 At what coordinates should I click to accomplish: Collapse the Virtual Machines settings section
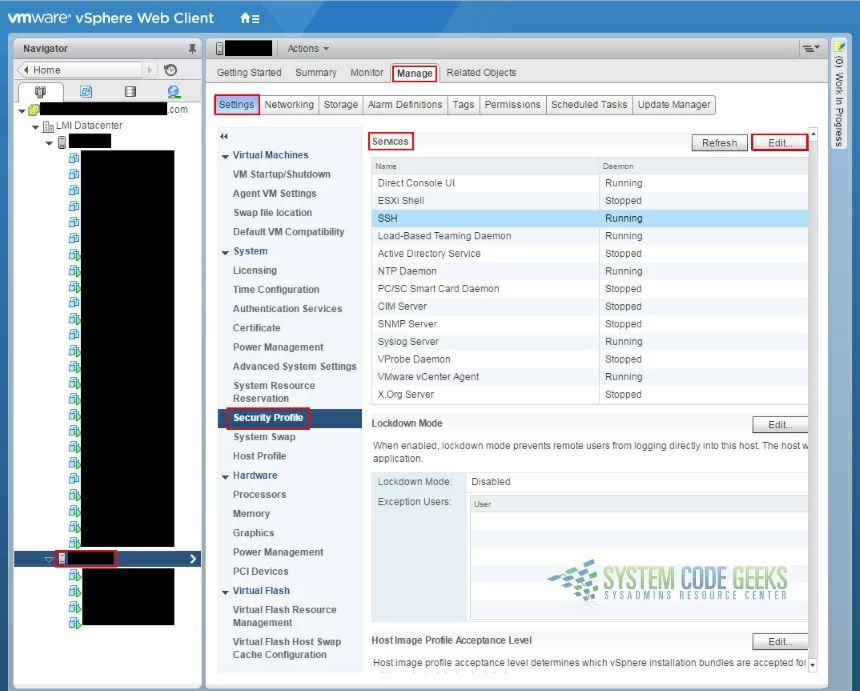tap(225, 156)
